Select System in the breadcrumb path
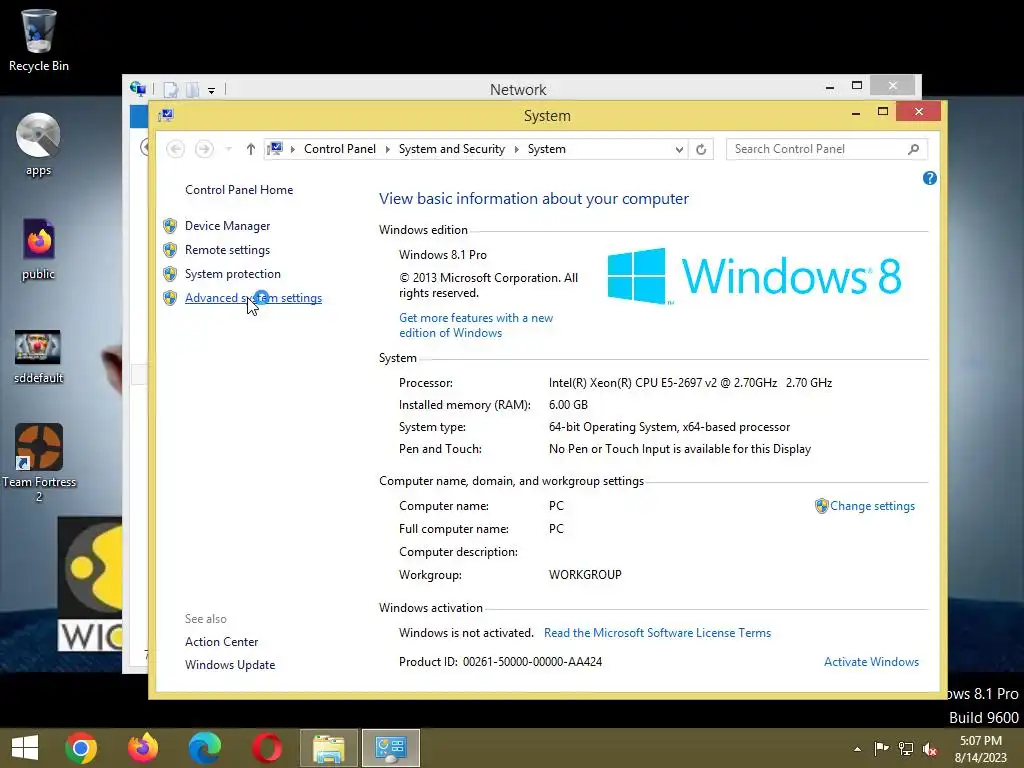This screenshot has width=1024, height=768. [547, 149]
